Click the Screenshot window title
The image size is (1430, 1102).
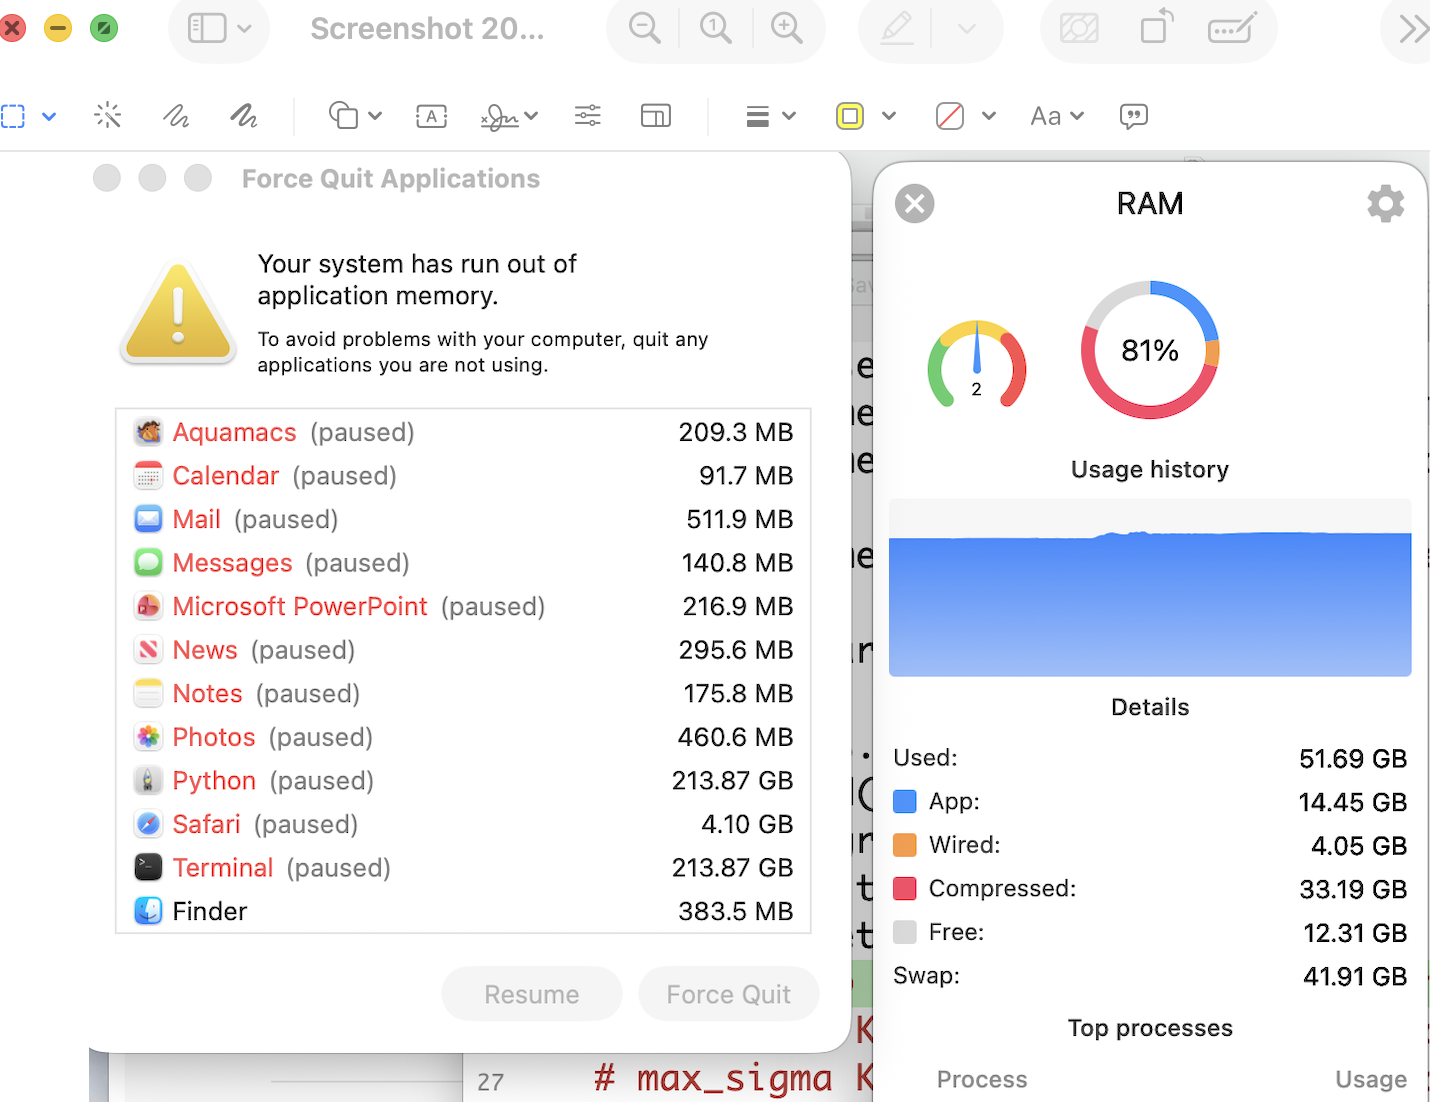427,29
